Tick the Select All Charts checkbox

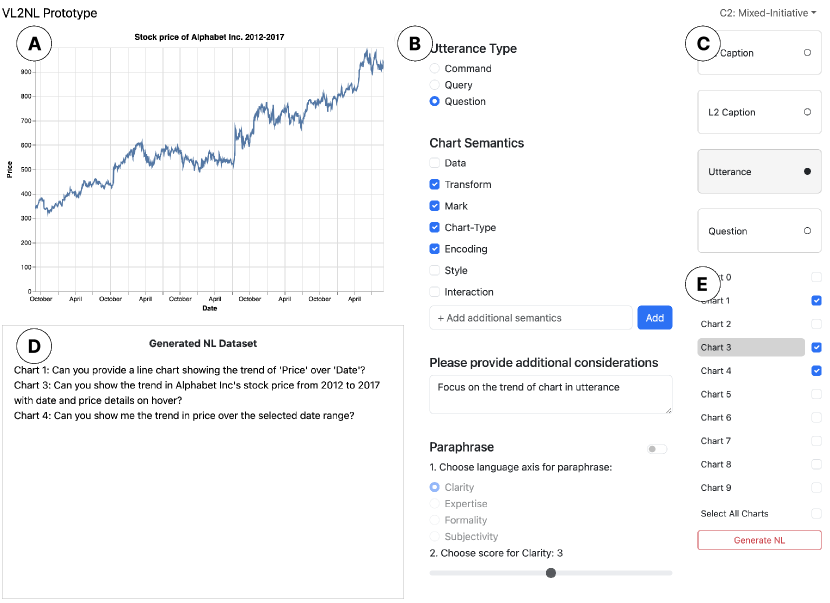click(817, 514)
